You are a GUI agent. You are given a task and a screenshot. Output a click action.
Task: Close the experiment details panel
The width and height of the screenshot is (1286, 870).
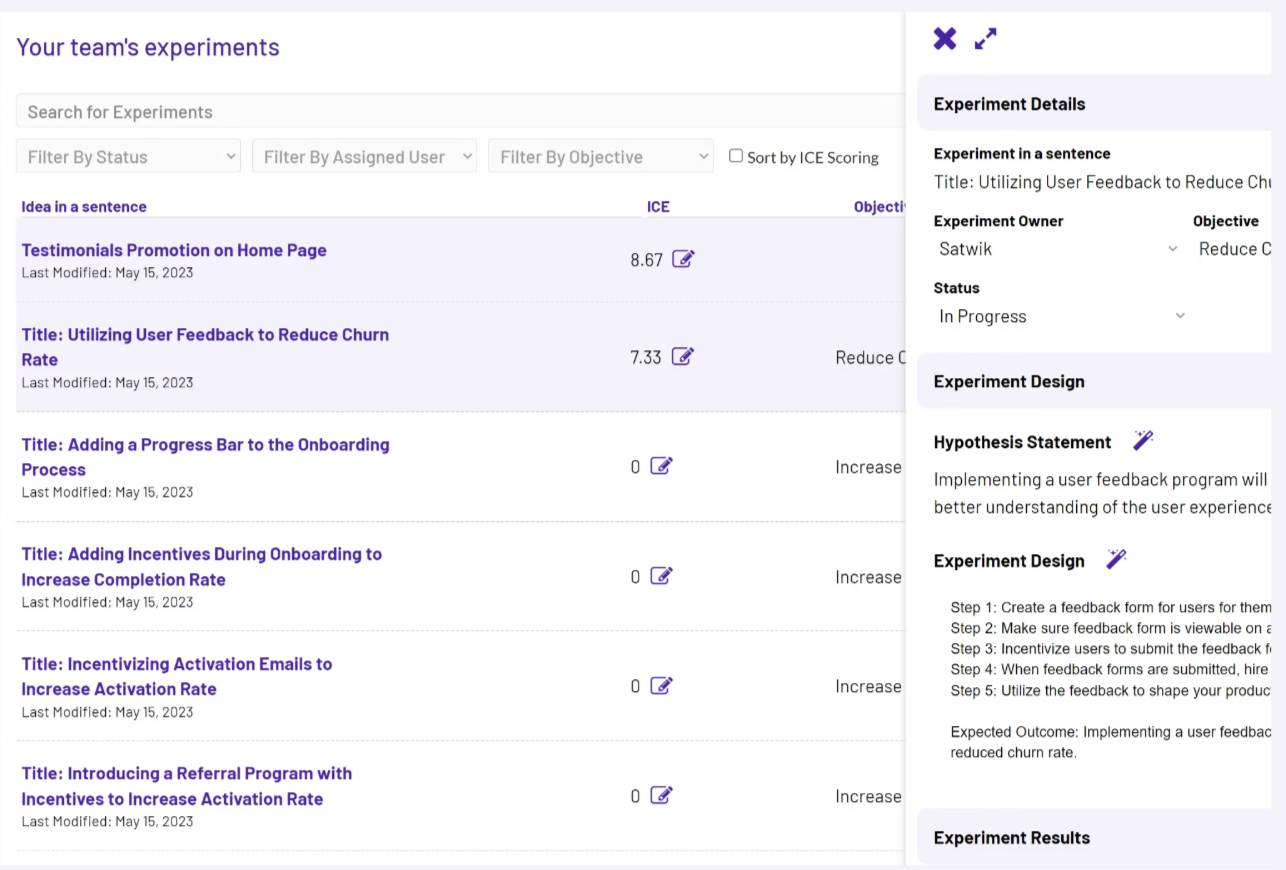(x=944, y=38)
